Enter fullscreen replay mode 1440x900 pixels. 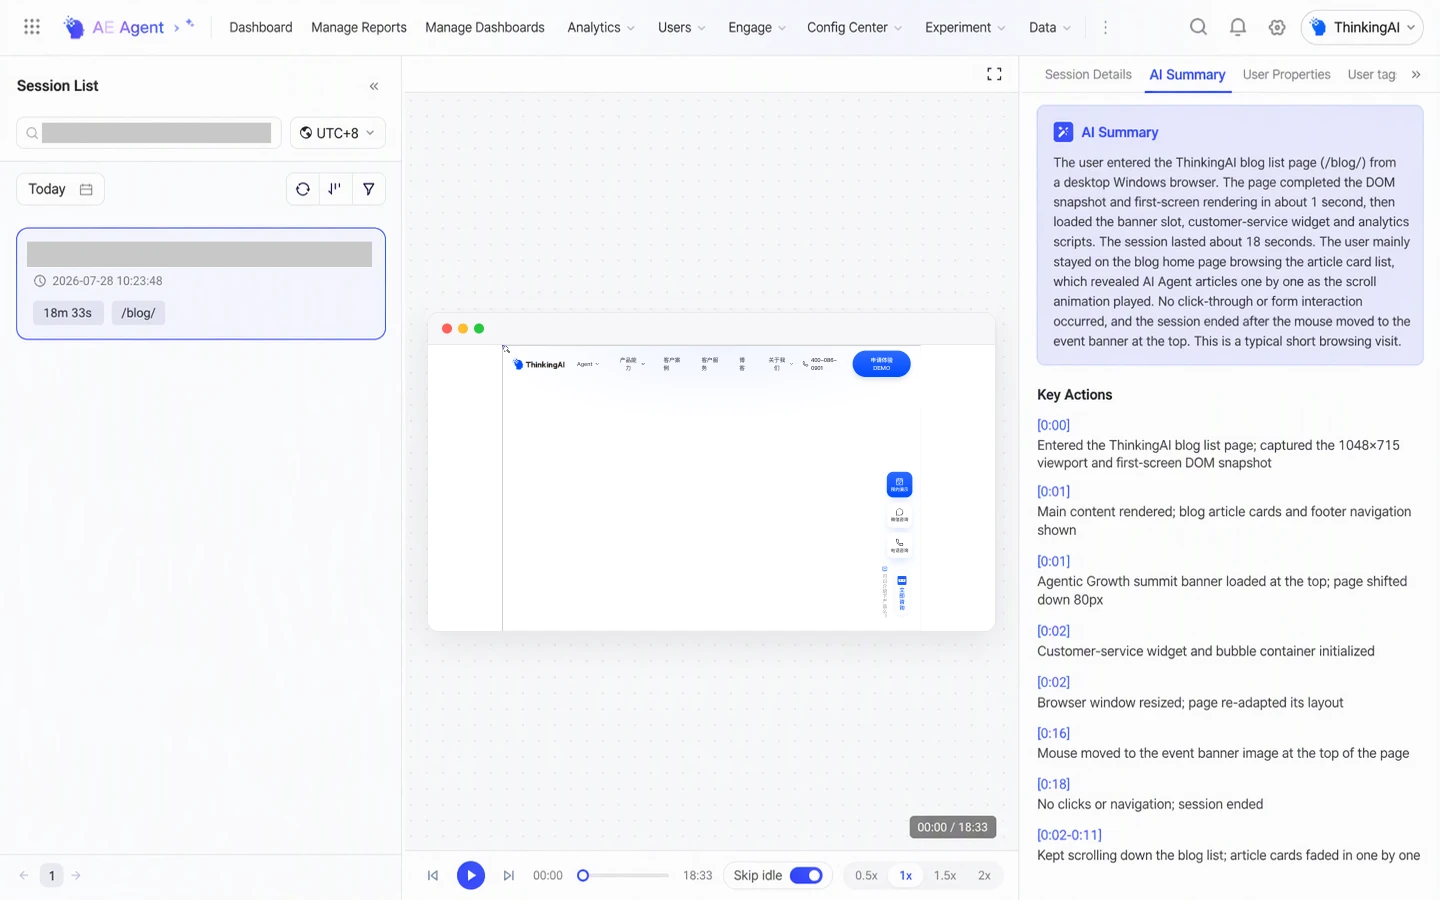click(994, 74)
